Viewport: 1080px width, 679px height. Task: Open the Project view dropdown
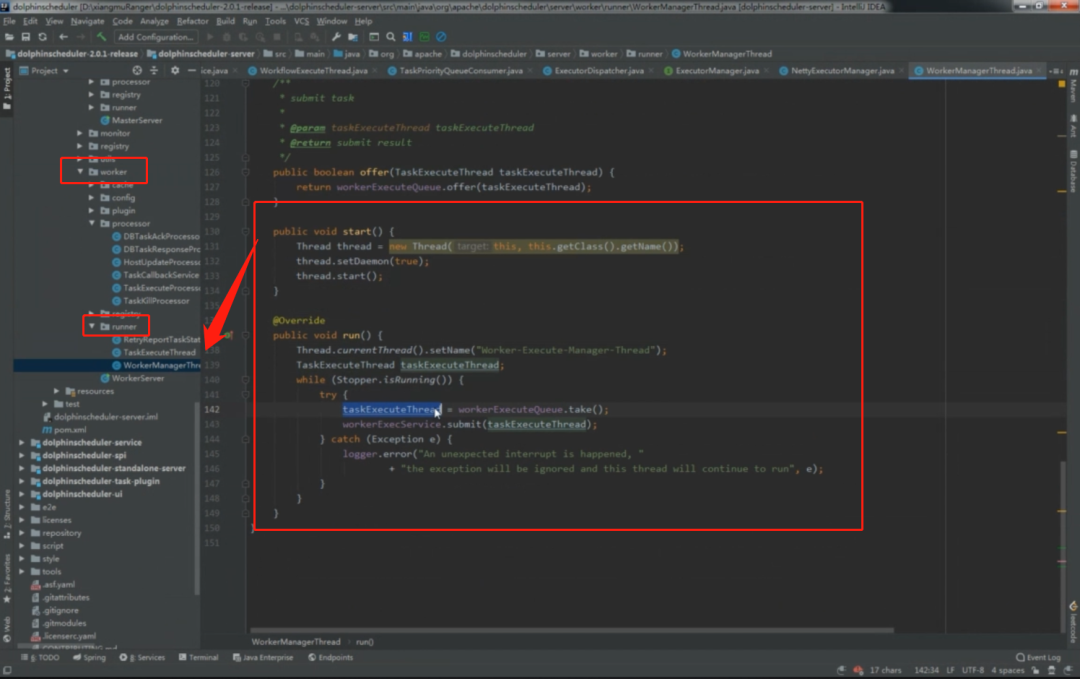(x=45, y=70)
